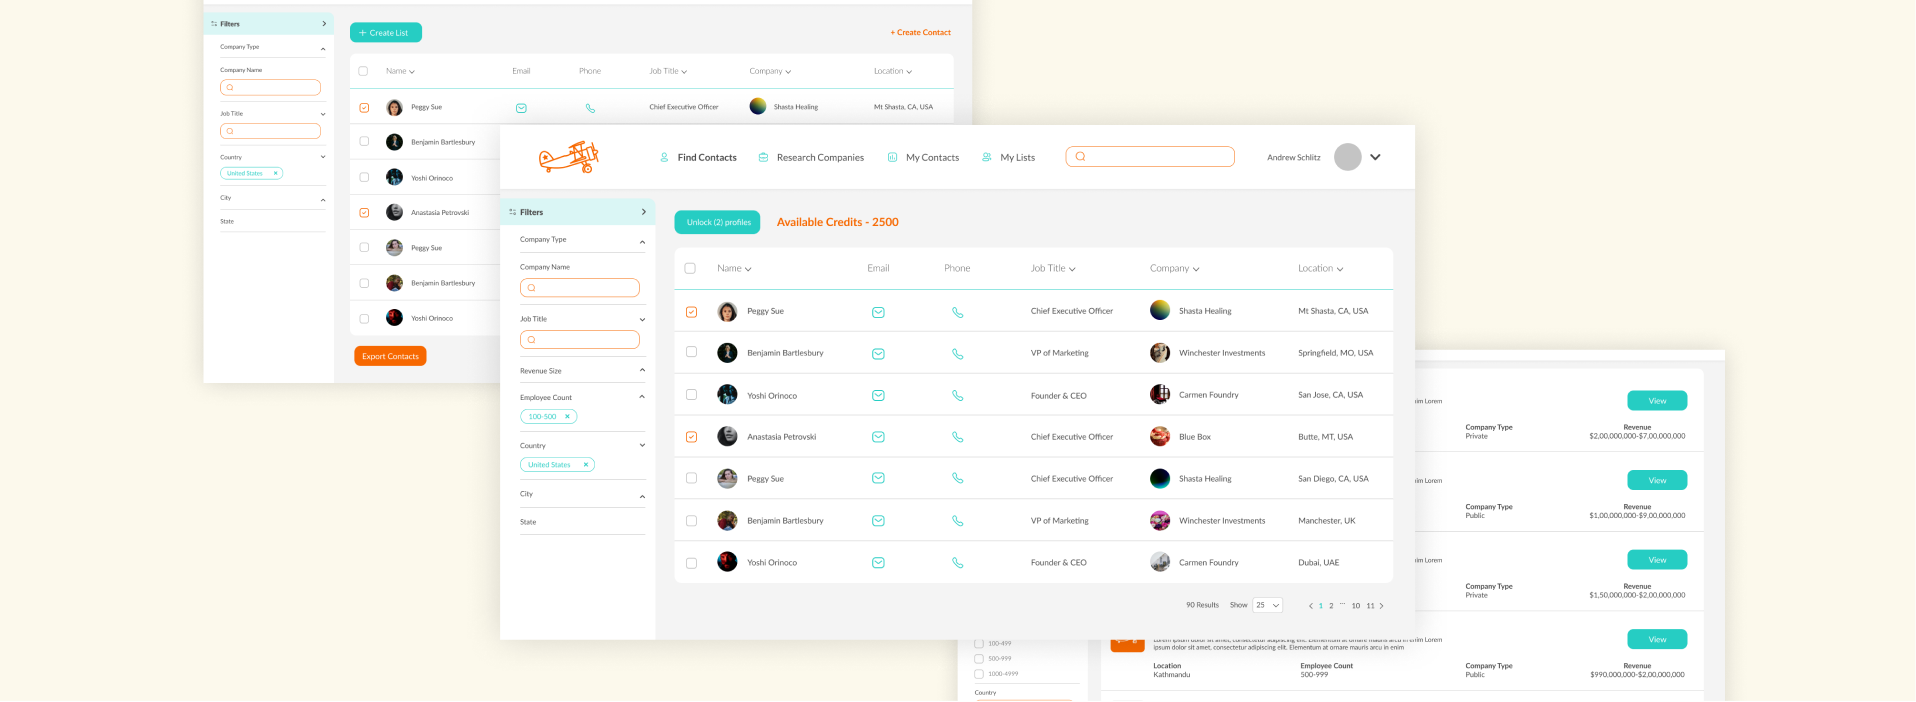Remove United States chip in front window
1916x702 pixels.
pos(586,465)
